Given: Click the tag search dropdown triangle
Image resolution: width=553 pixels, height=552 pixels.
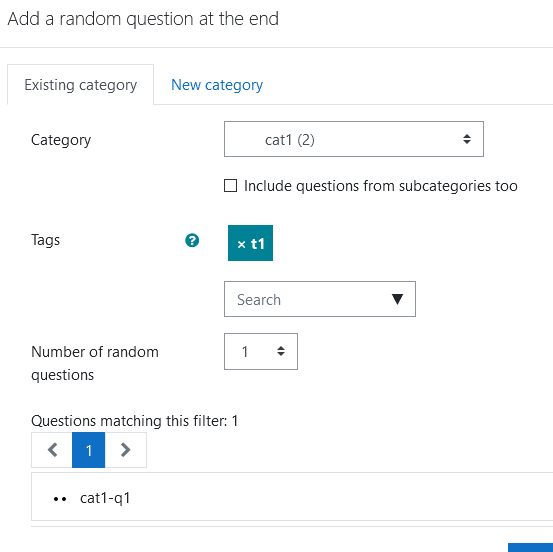Looking at the screenshot, I should [397, 299].
